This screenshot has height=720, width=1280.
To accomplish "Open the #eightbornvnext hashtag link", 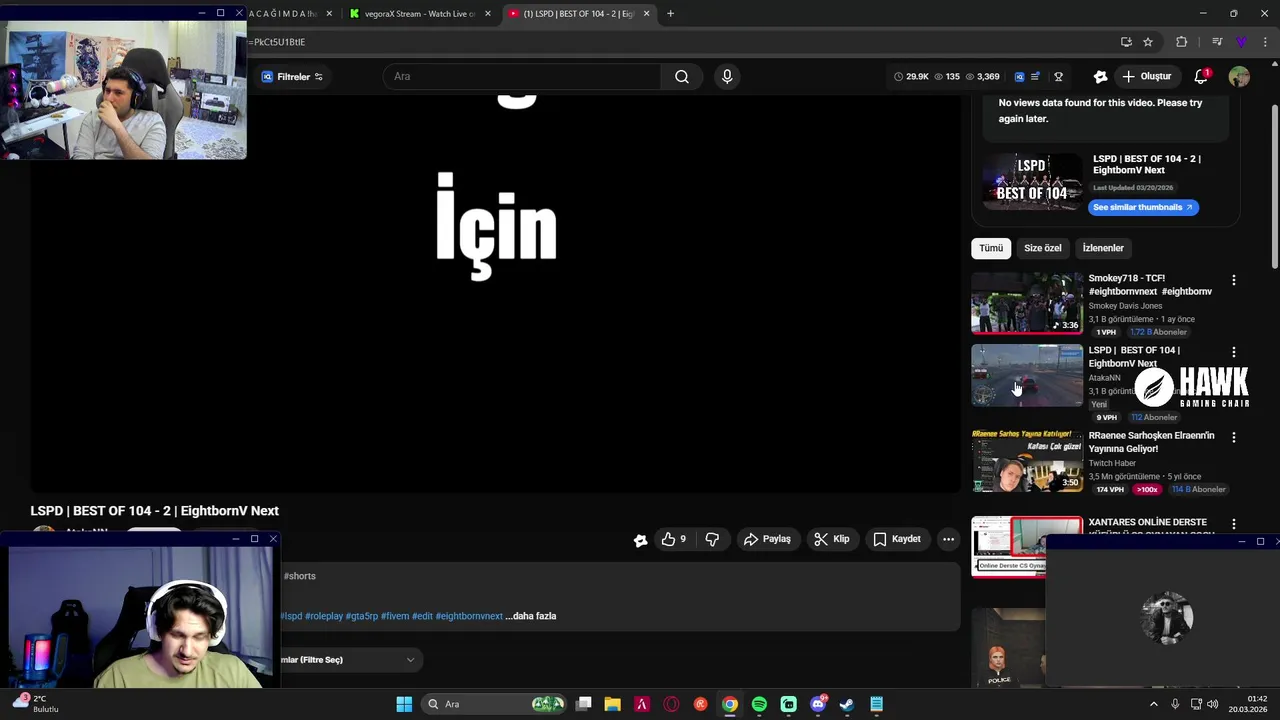I will pyautogui.click(x=469, y=616).
